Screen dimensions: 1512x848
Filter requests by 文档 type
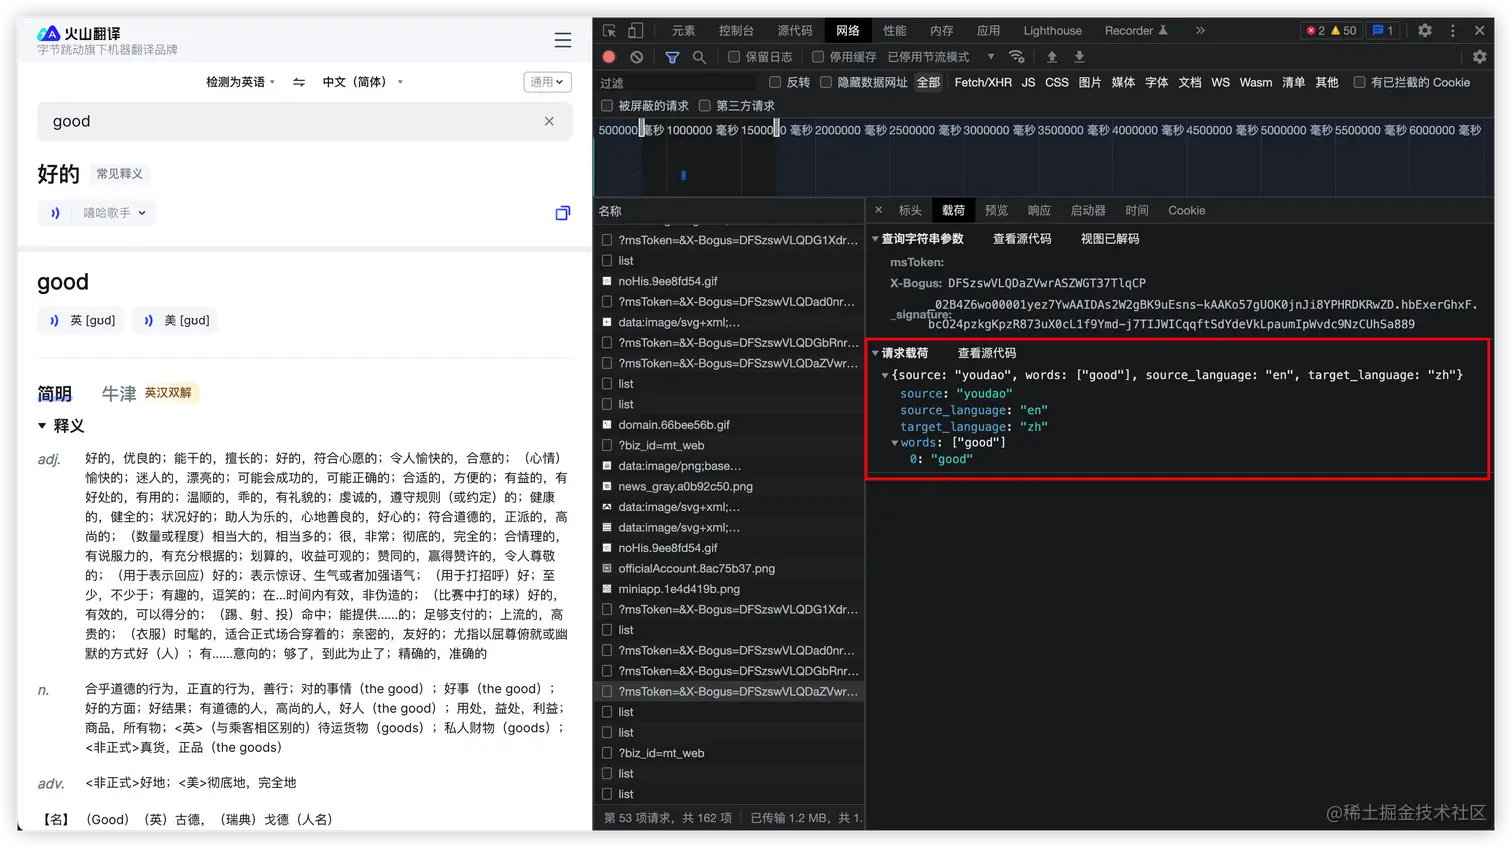coord(1190,82)
